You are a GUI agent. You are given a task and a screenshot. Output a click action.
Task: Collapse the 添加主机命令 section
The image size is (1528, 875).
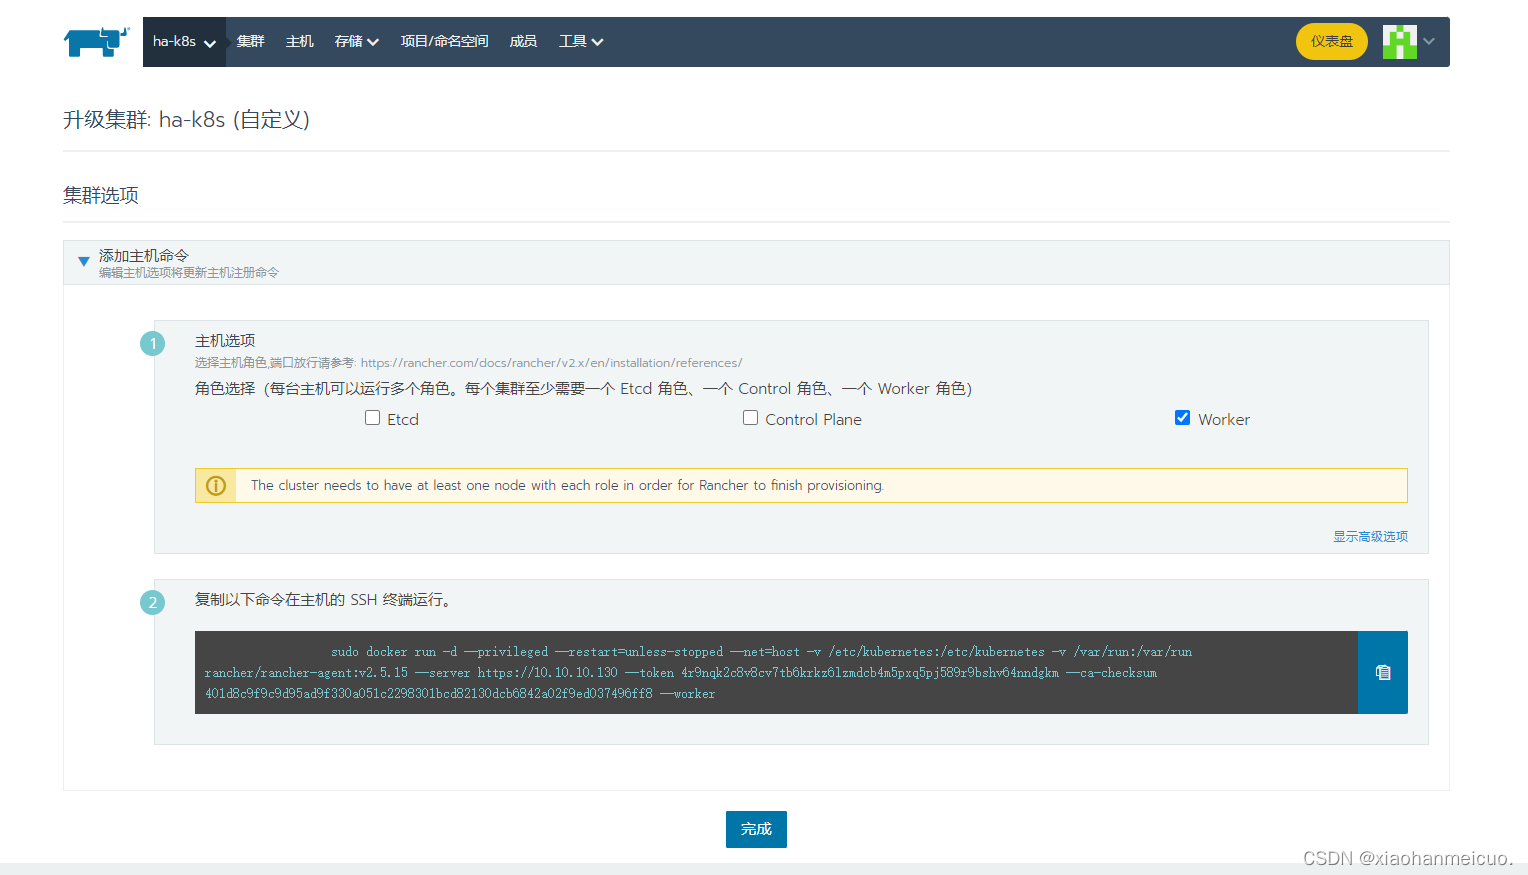click(x=84, y=262)
